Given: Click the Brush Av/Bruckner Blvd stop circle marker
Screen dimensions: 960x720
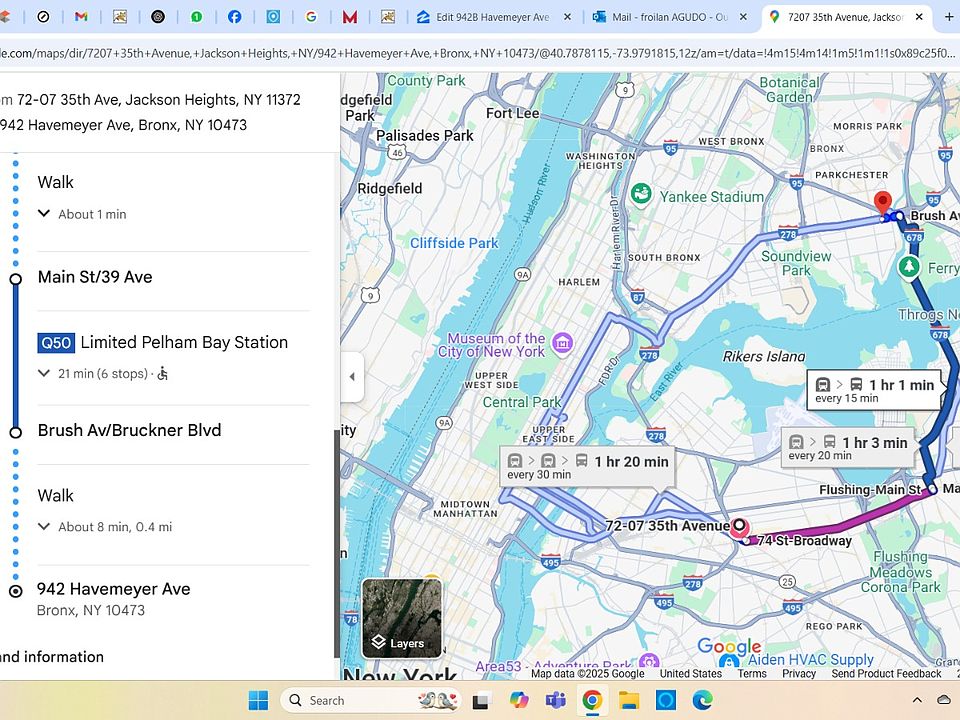Looking at the screenshot, I should click(16, 432).
